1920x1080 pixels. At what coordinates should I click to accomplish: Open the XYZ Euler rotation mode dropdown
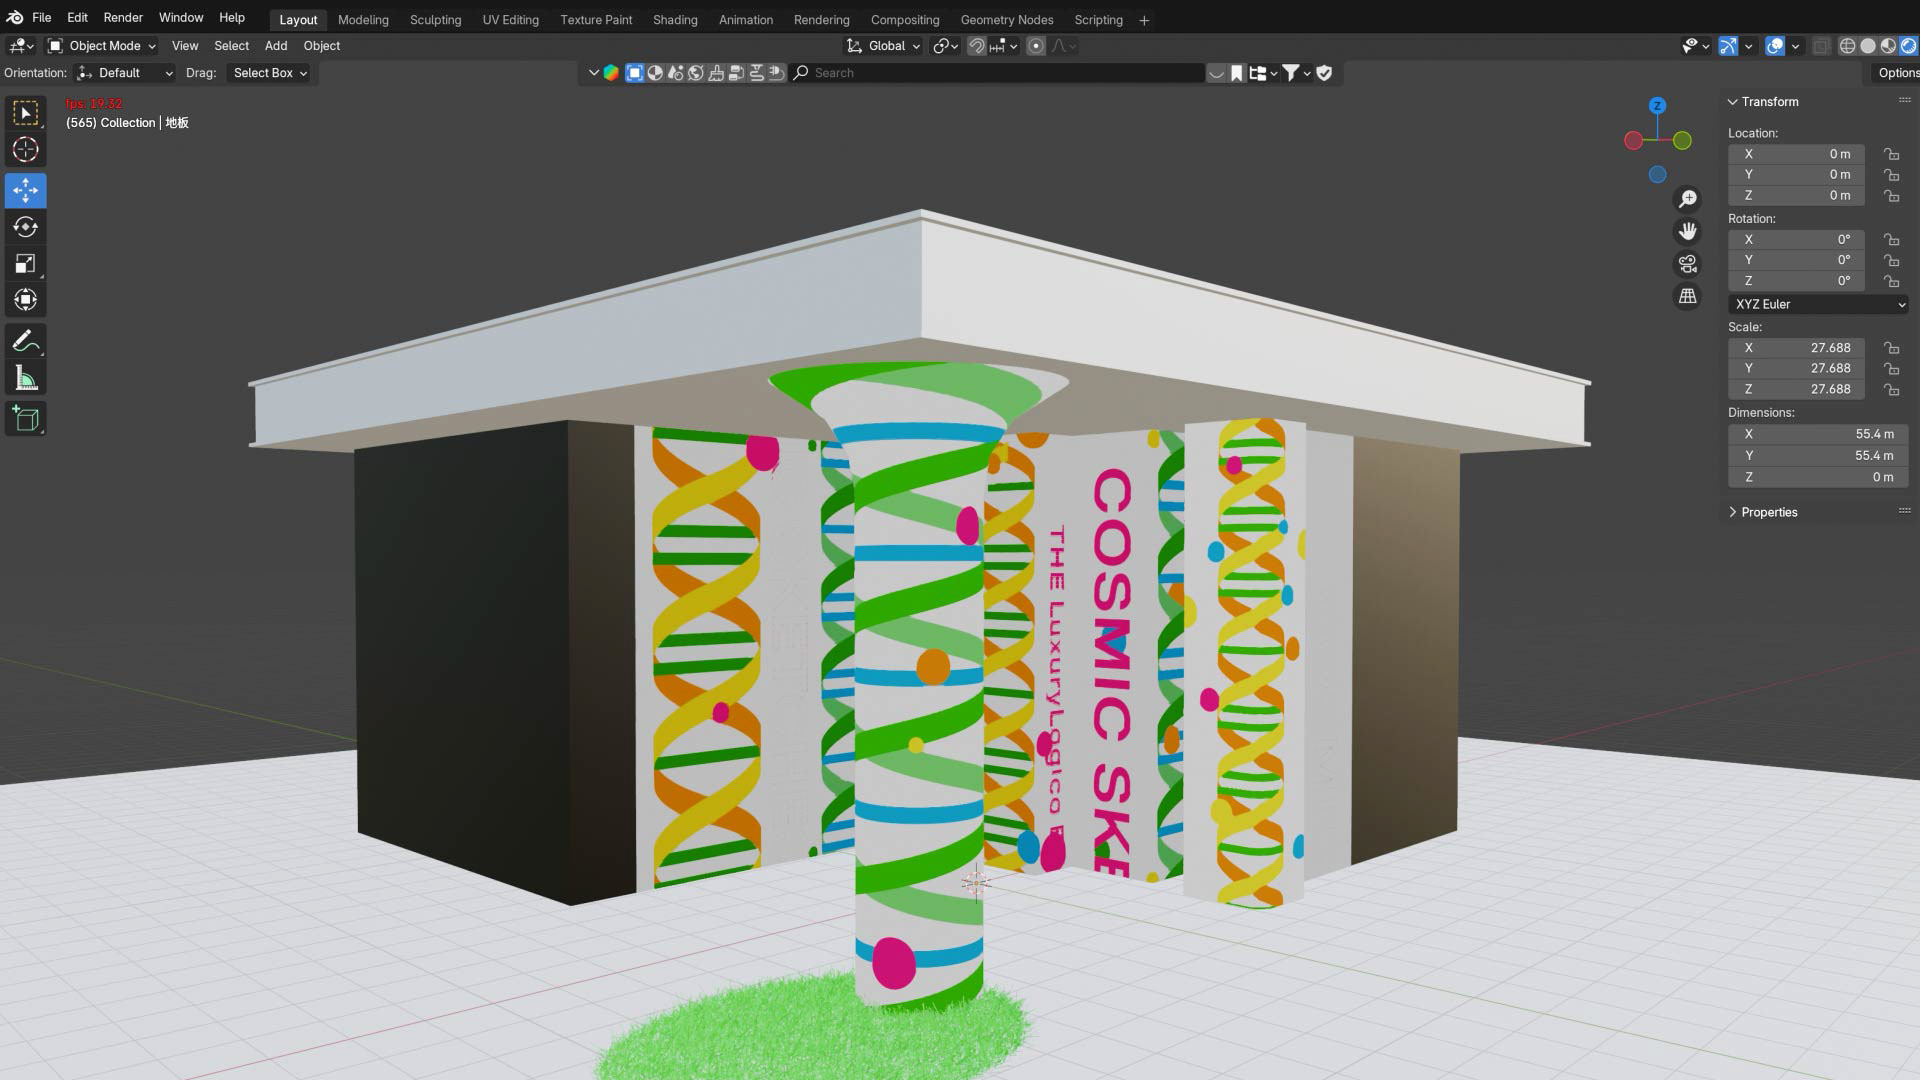(1817, 304)
